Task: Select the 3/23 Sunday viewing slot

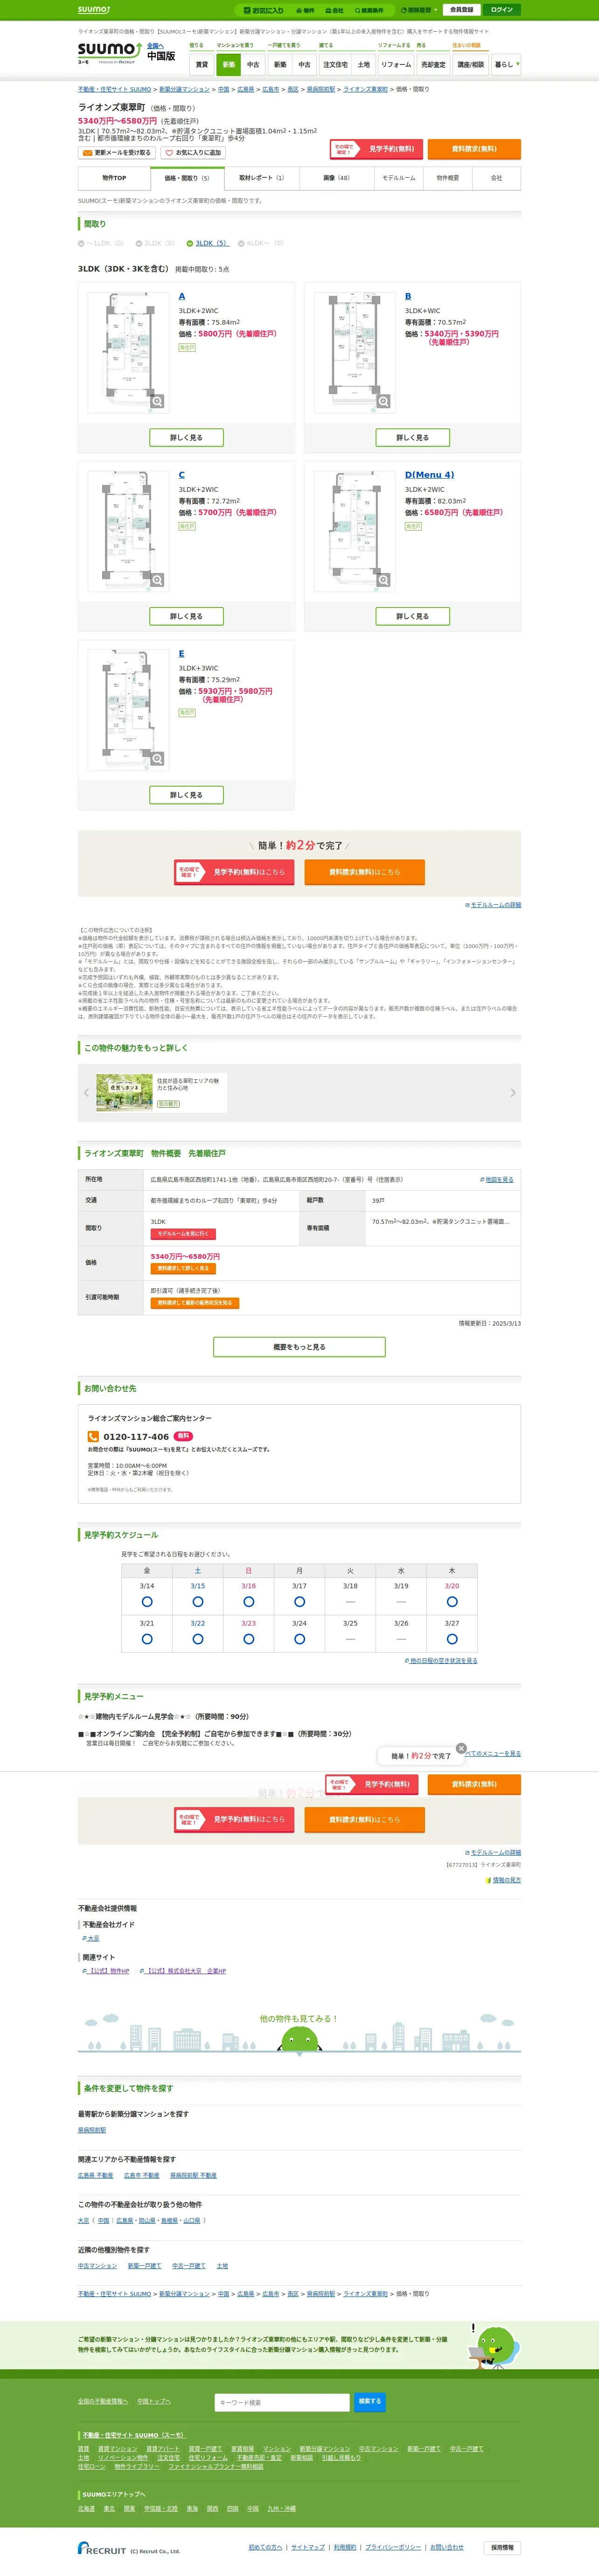Action: [x=249, y=1639]
